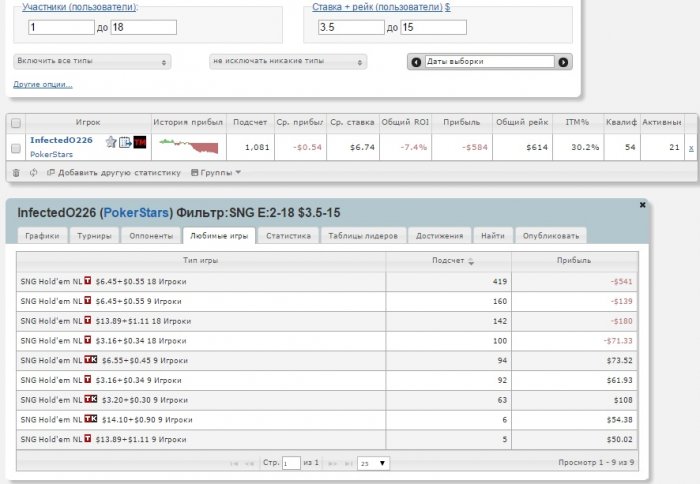Switch to the Турниры tab
The image size is (700, 484).
coord(94,236)
